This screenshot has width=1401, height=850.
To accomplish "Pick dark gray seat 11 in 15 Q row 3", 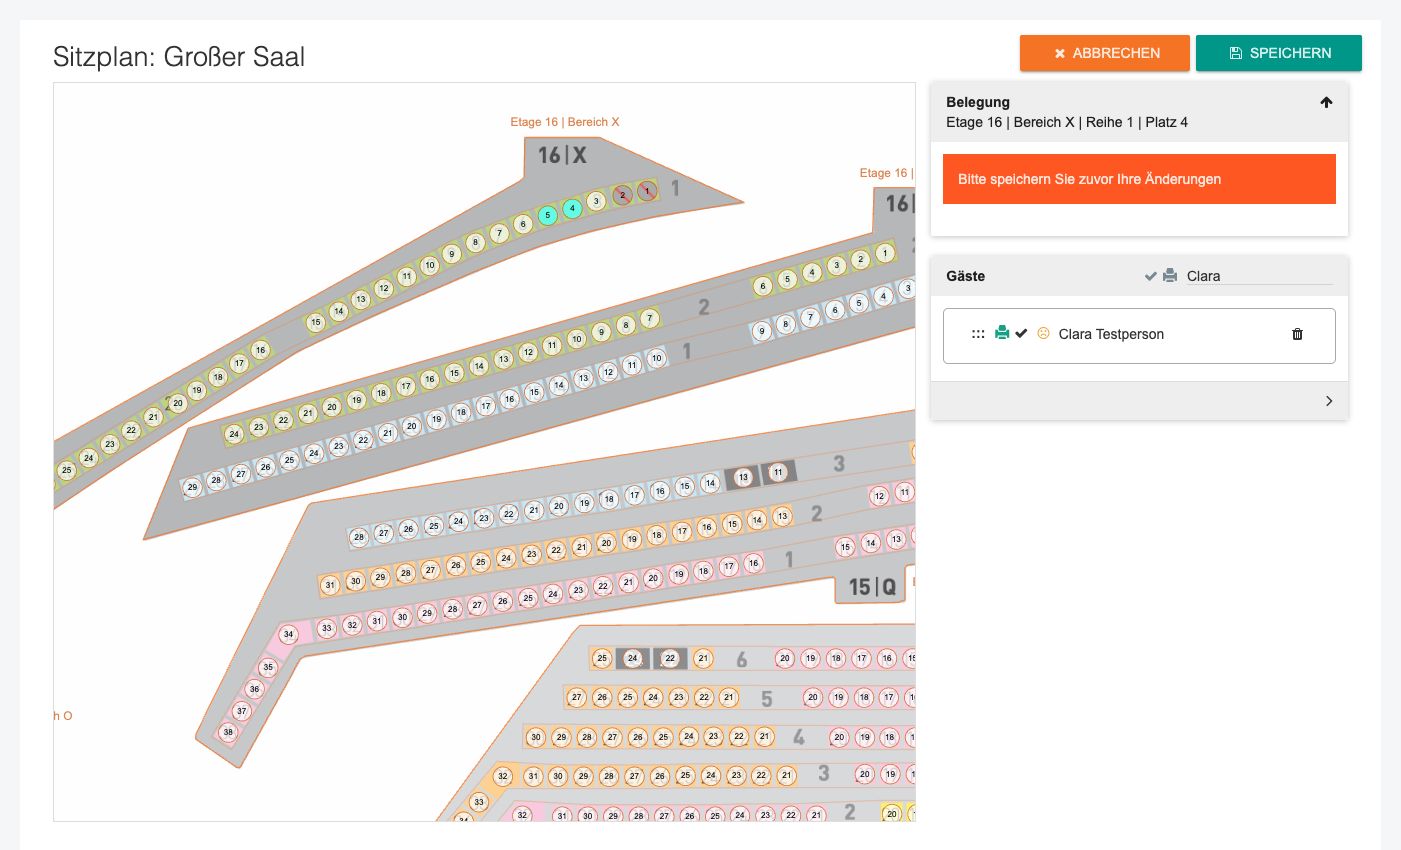I will point(779,472).
